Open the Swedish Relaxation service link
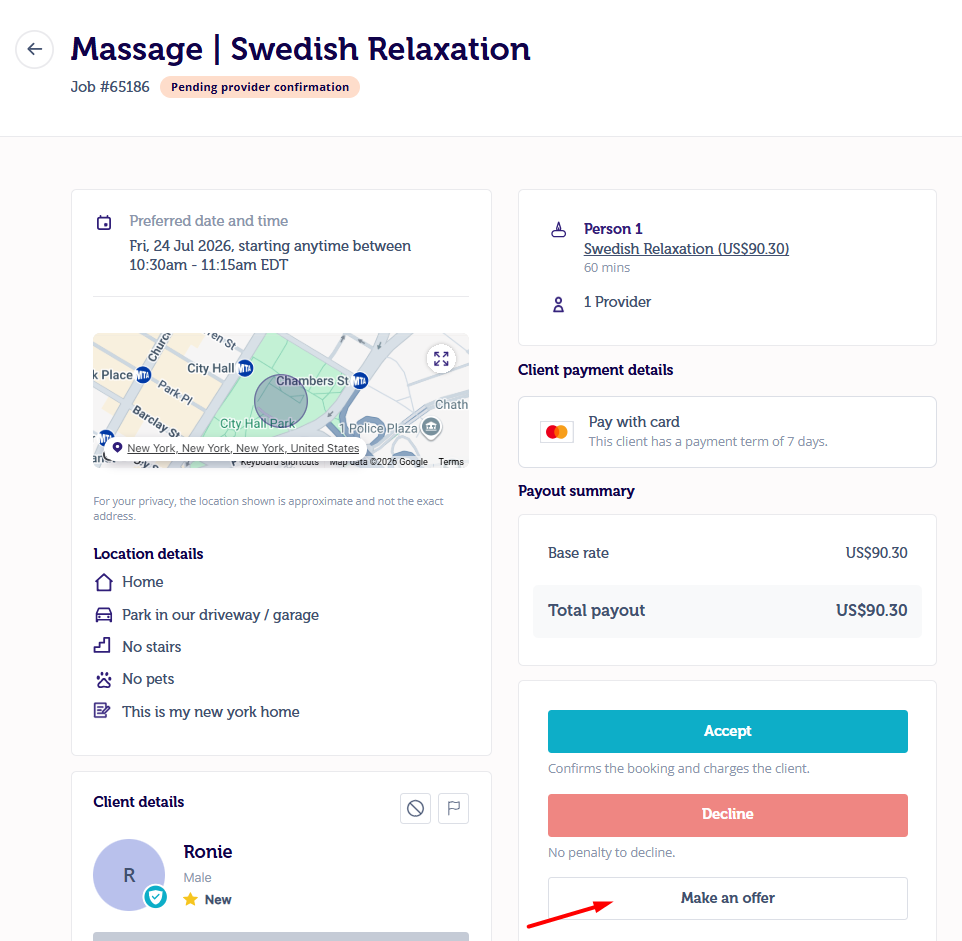 (686, 248)
